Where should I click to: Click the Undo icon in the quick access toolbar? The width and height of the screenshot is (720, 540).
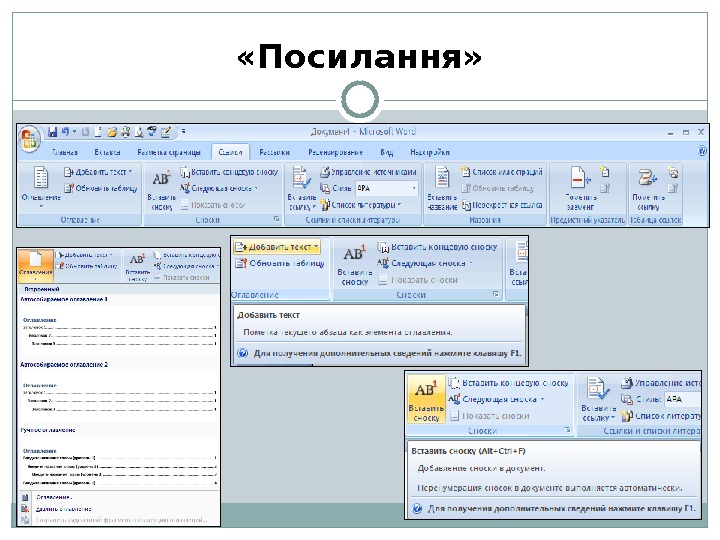[65, 132]
